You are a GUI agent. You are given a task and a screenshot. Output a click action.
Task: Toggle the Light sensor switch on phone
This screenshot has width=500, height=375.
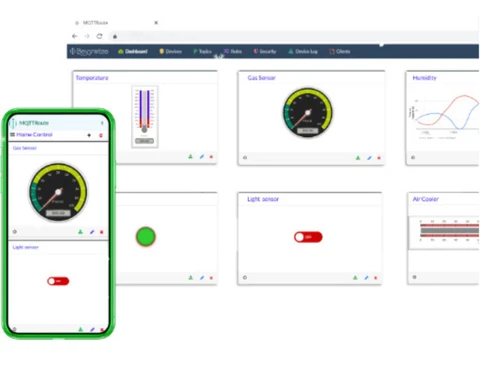58,281
